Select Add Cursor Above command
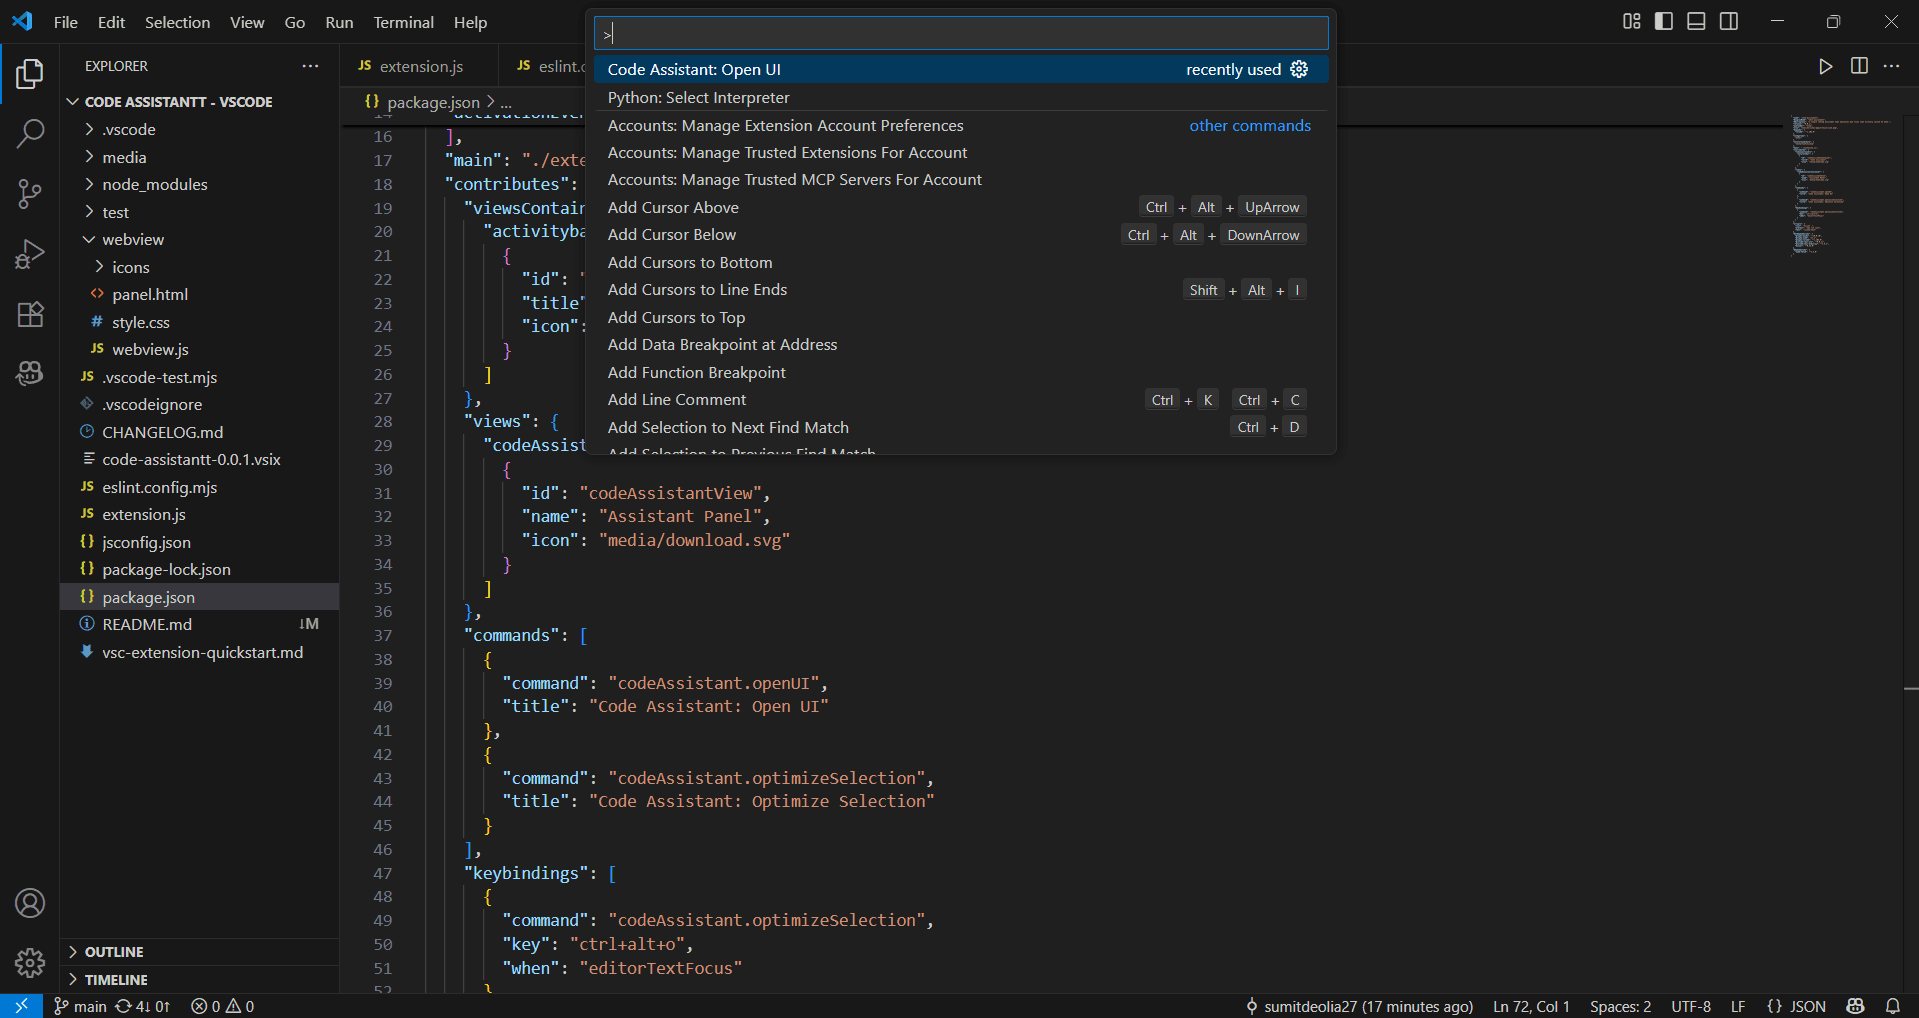The height and width of the screenshot is (1018, 1919). point(961,207)
